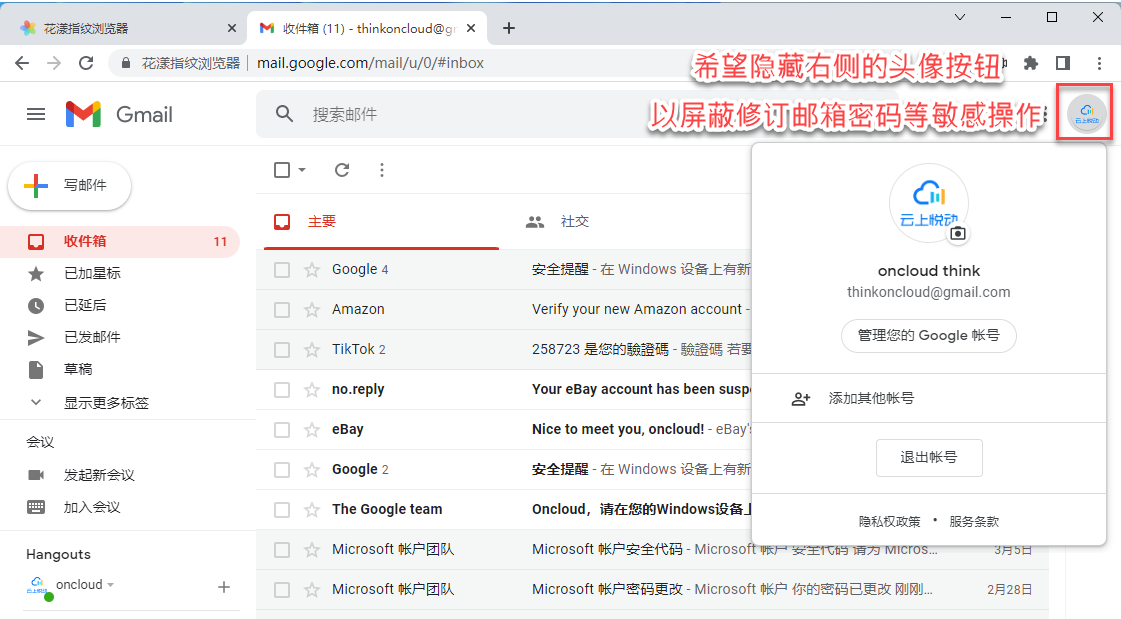Open the "Verify your new Amazon account" email
The height and width of the screenshot is (619, 1121).
point(636,310)
